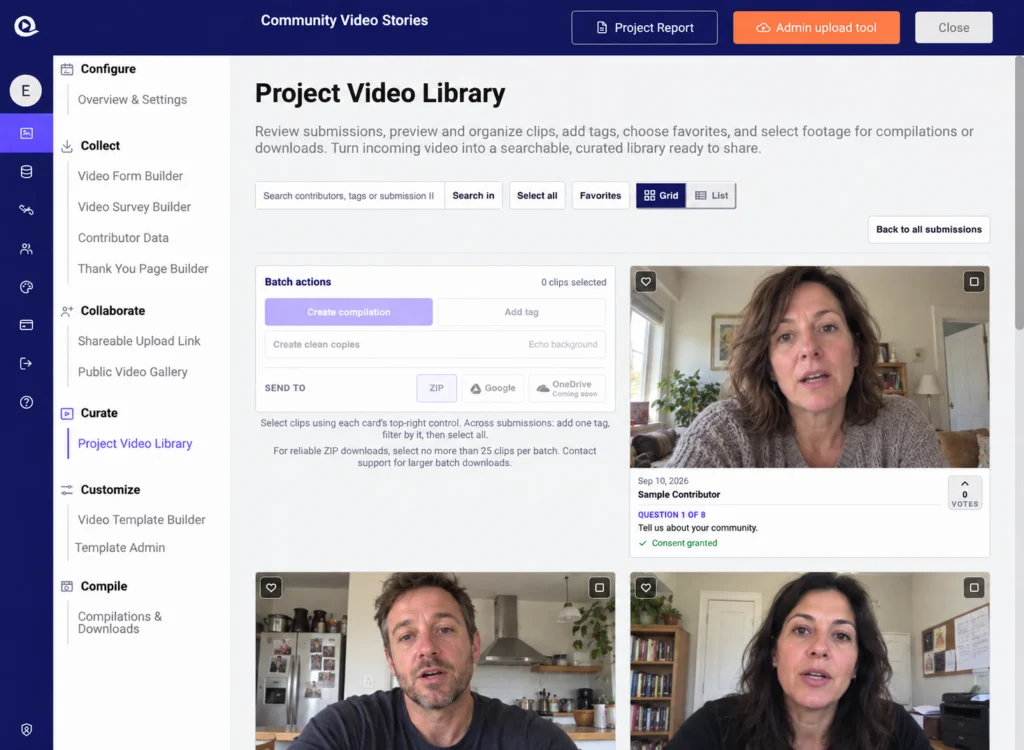The width and height of the screenshot is (1024, 750).
Task: Click Create compilation button
Action: [349, 312]
